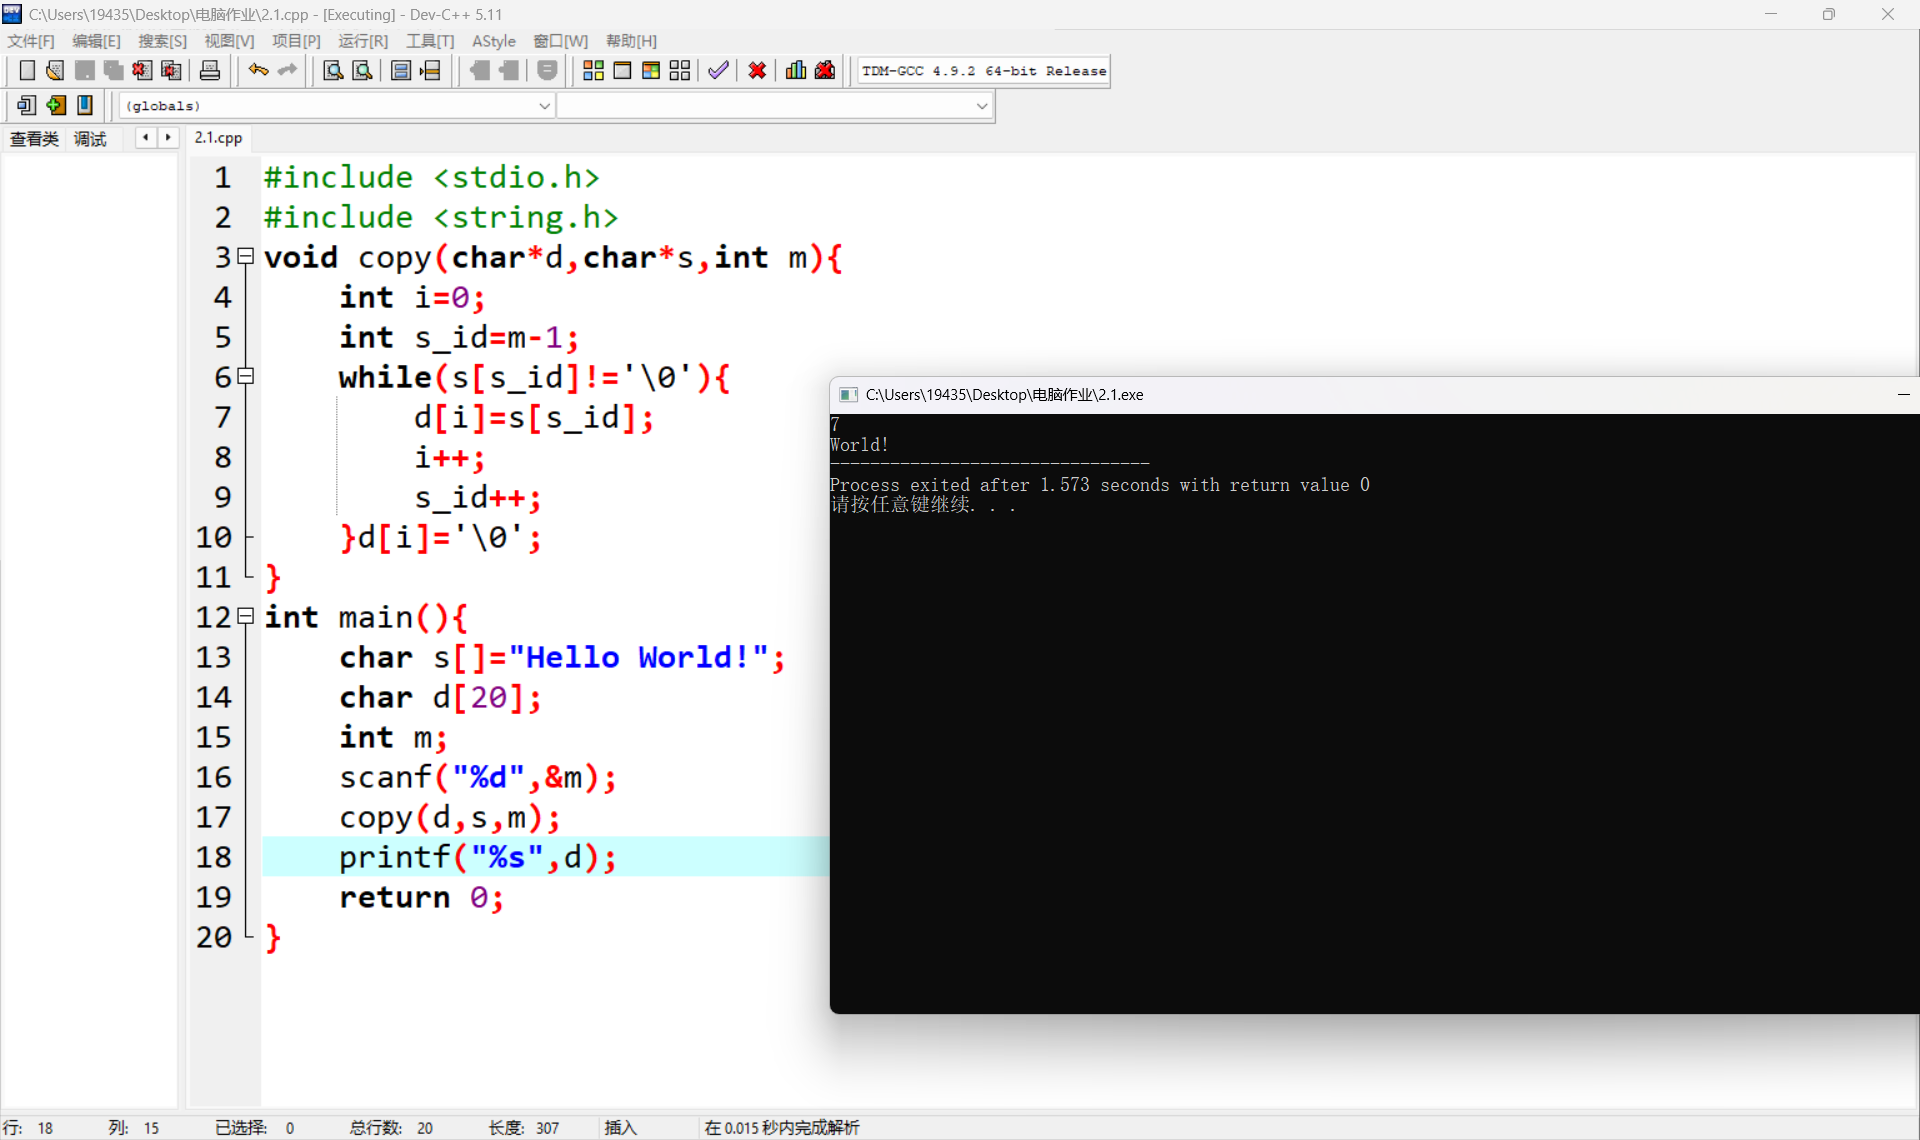
Task: Click the right tab scroll arrow
Action: click(168, 138)
